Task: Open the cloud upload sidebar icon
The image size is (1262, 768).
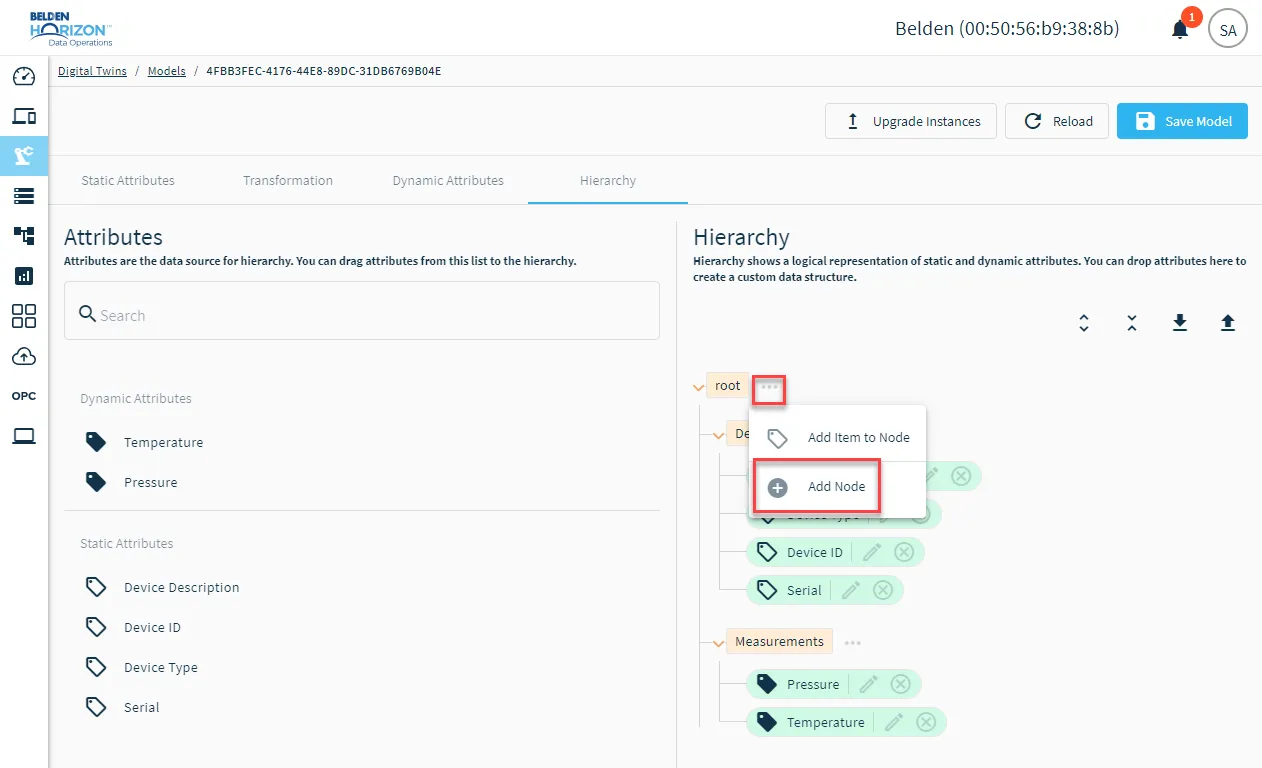Action: (x=24, y=356)
